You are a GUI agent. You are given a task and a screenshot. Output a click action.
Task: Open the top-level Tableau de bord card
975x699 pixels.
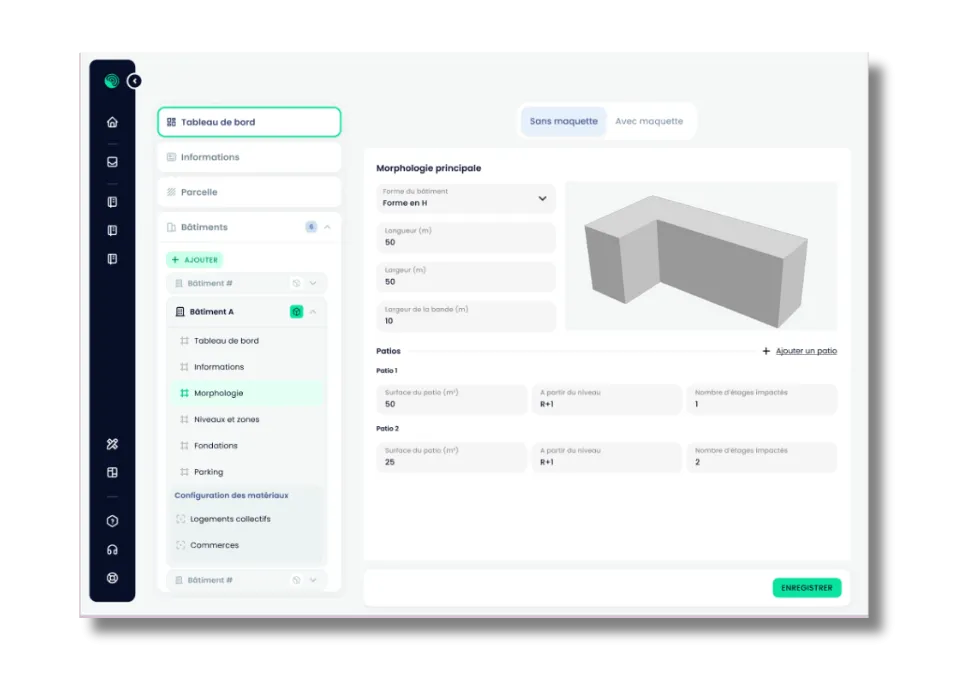click(249, 122)
